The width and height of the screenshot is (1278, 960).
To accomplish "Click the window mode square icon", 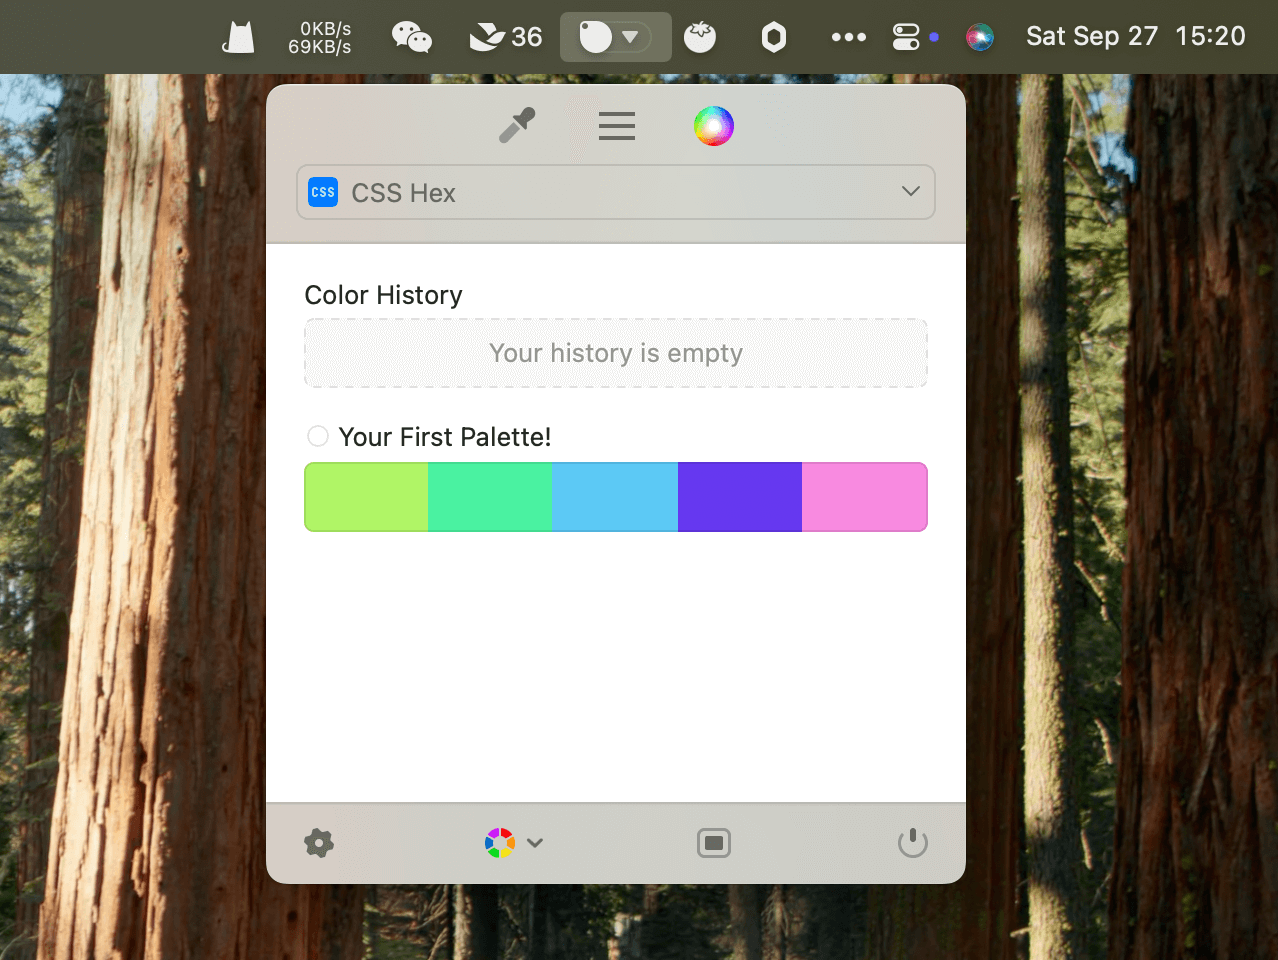I will coord(713,843).
